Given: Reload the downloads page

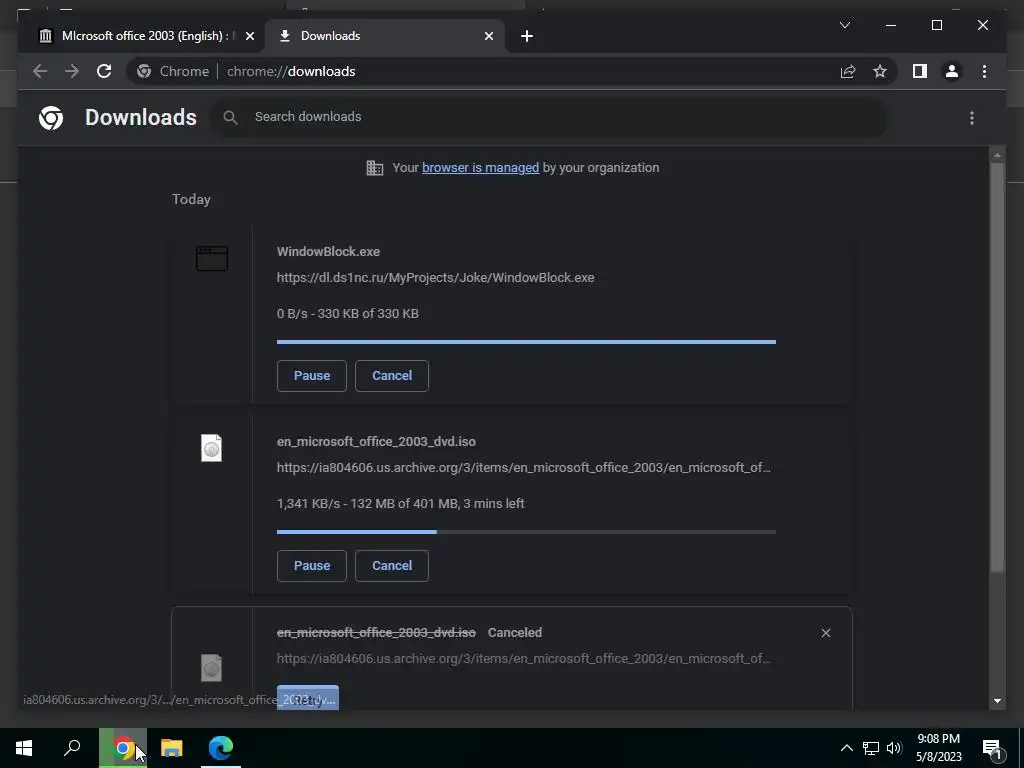Looking at the screenshot, I should 104,71.
